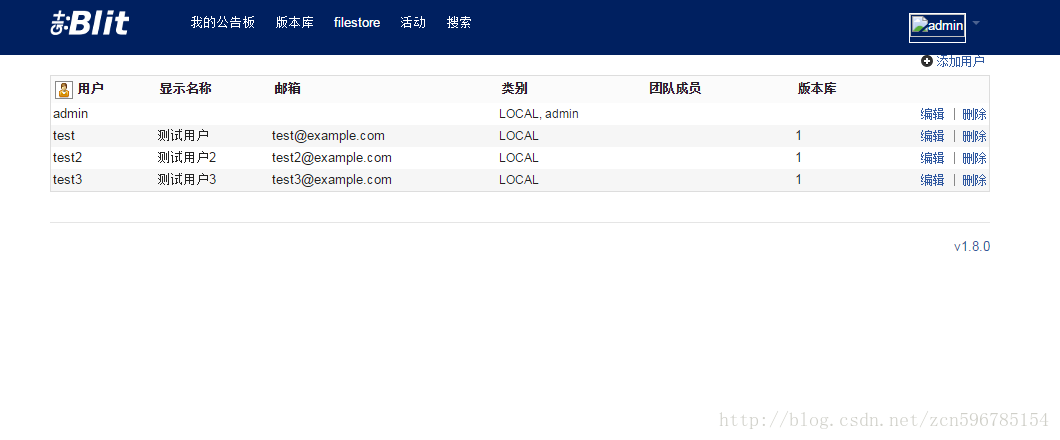Viewport: 1060px width, 440px height.
Task: Click the 类别 column header
Action: (514, 89)
